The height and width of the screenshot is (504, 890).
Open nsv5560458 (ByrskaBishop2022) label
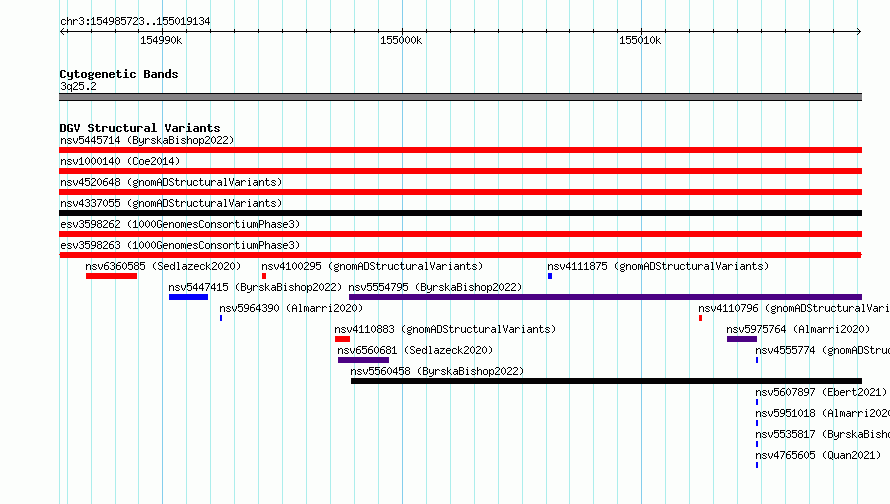click(437, 371)
